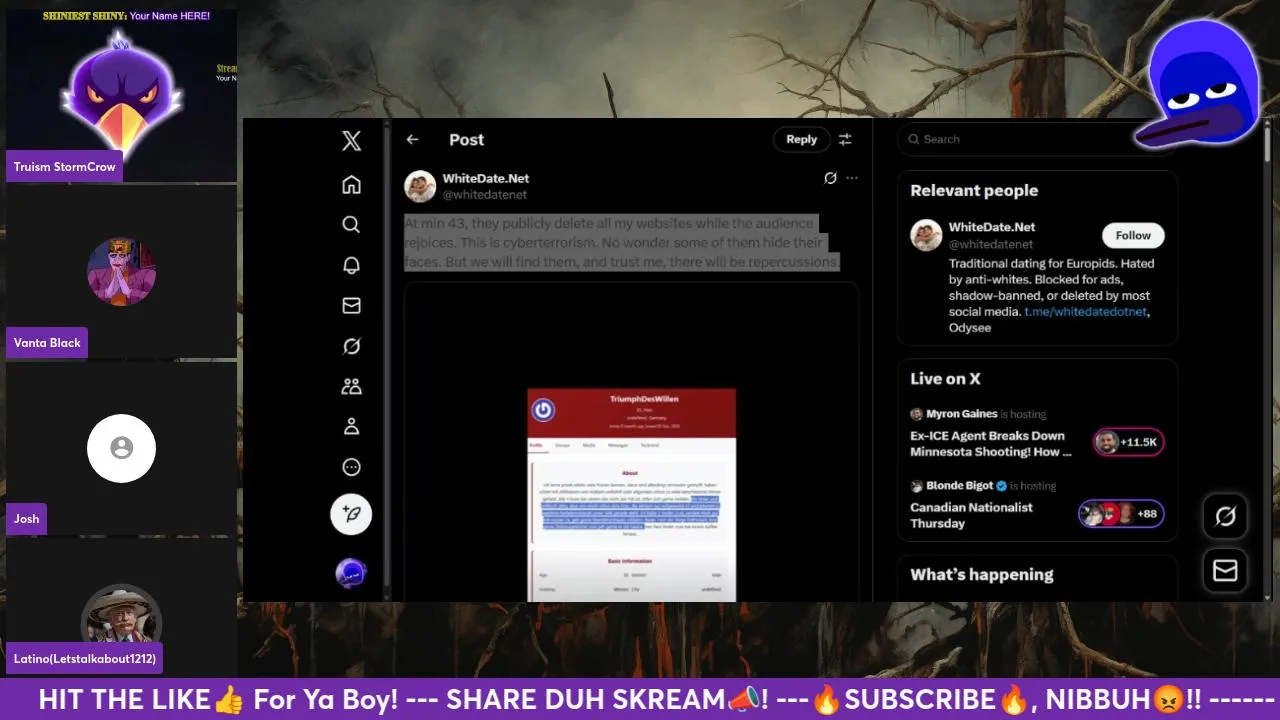
Task: Open Communities people icon
Action: tap(351, 386)
